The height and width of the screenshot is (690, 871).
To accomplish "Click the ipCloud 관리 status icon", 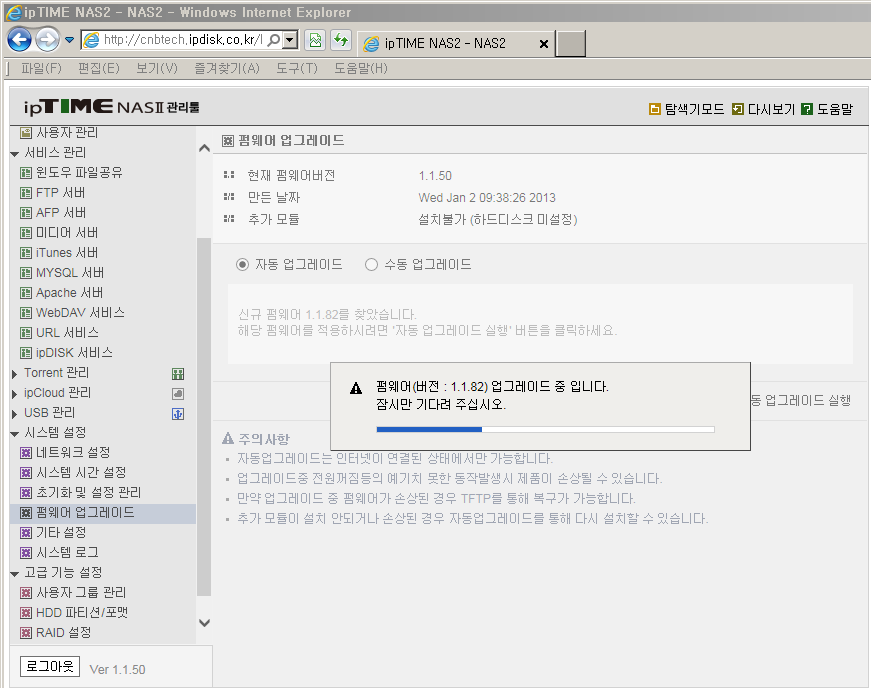I will (x=178, y=394).
